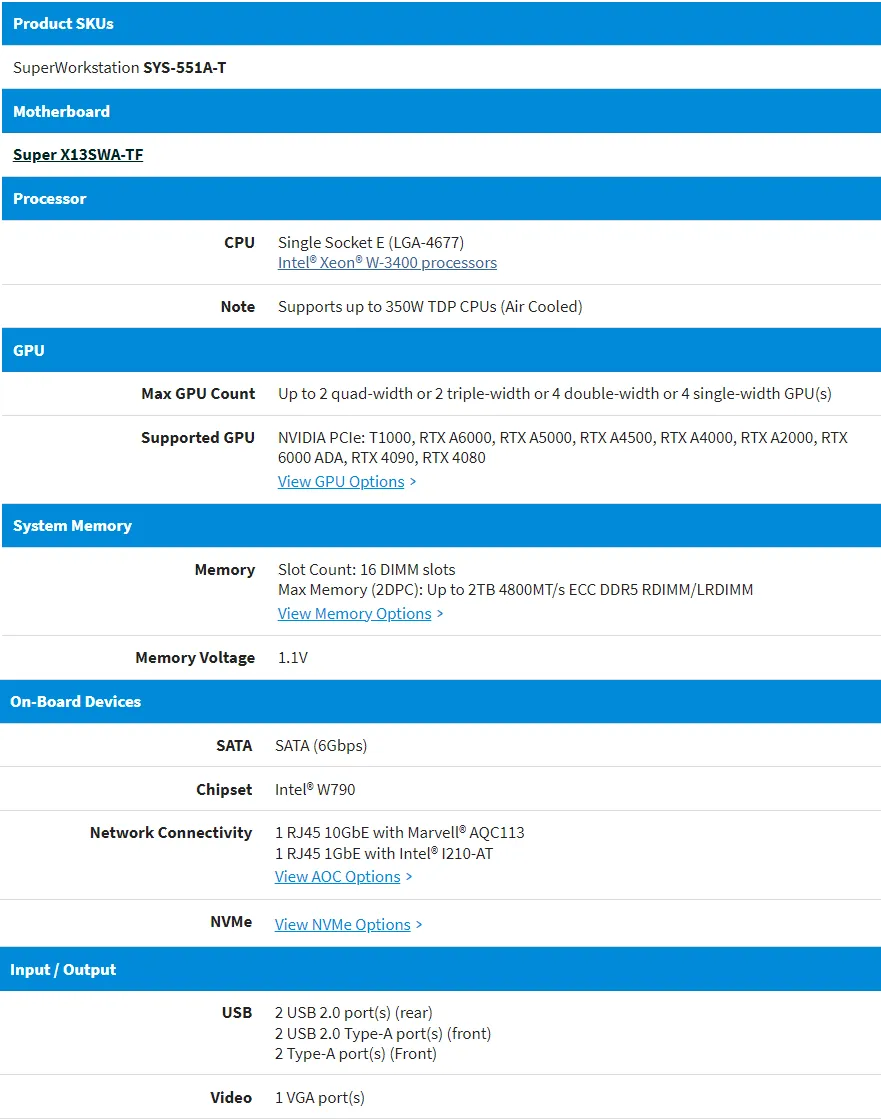Click the USB row label
The height and width of the screenshot is (1119, 881).
237,1013
